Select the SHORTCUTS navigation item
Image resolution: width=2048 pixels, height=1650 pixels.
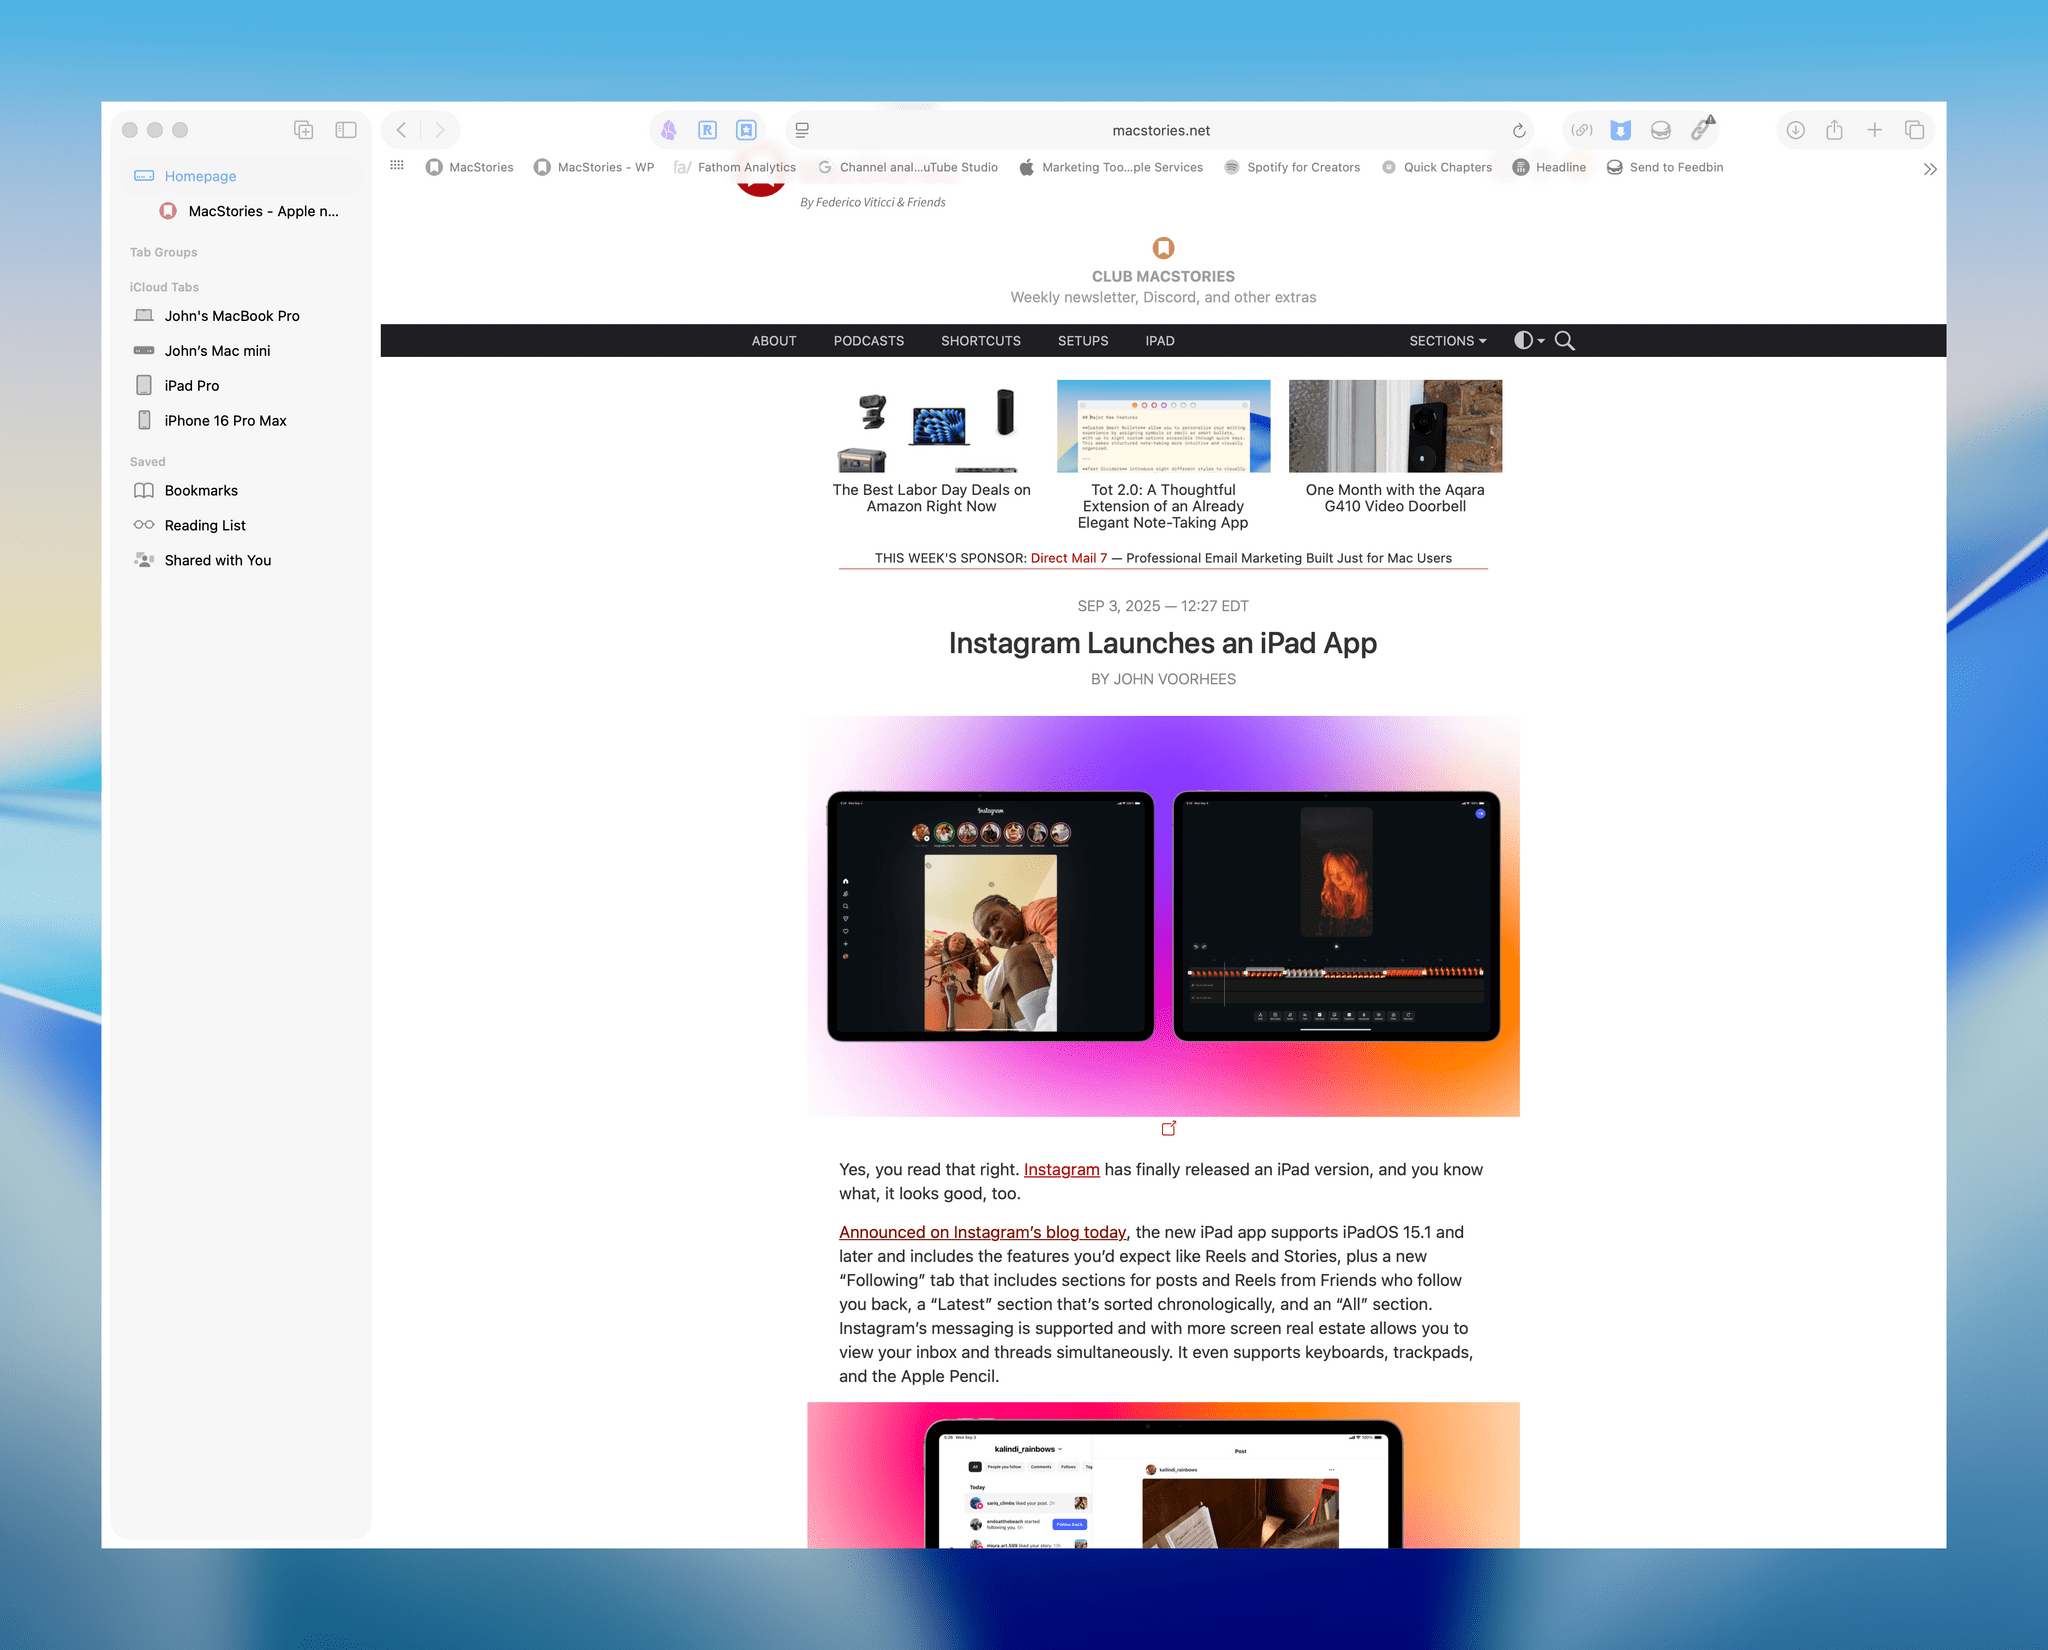click(980, 341)
